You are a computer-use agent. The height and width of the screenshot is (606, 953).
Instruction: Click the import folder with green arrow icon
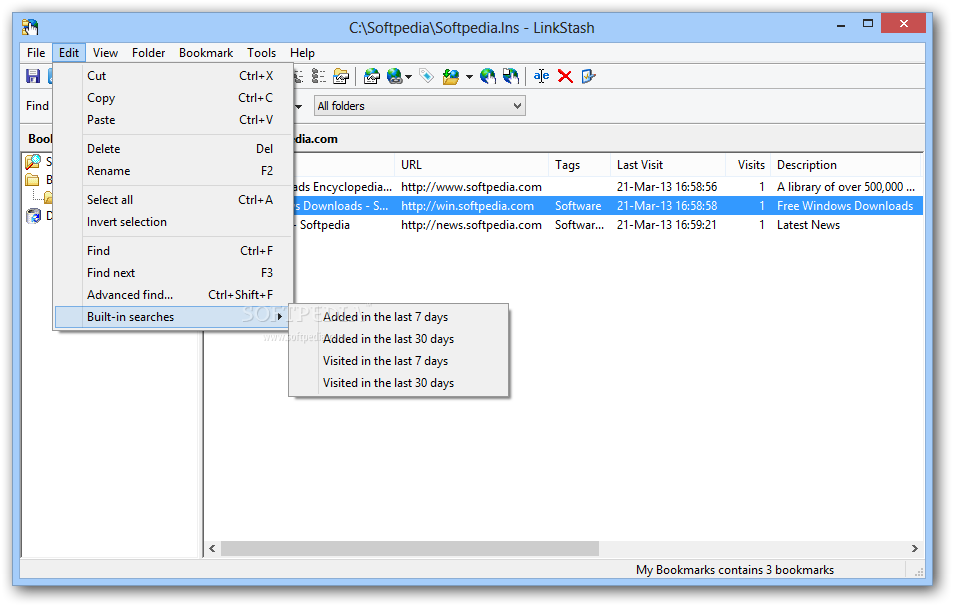tap(451, 76)
